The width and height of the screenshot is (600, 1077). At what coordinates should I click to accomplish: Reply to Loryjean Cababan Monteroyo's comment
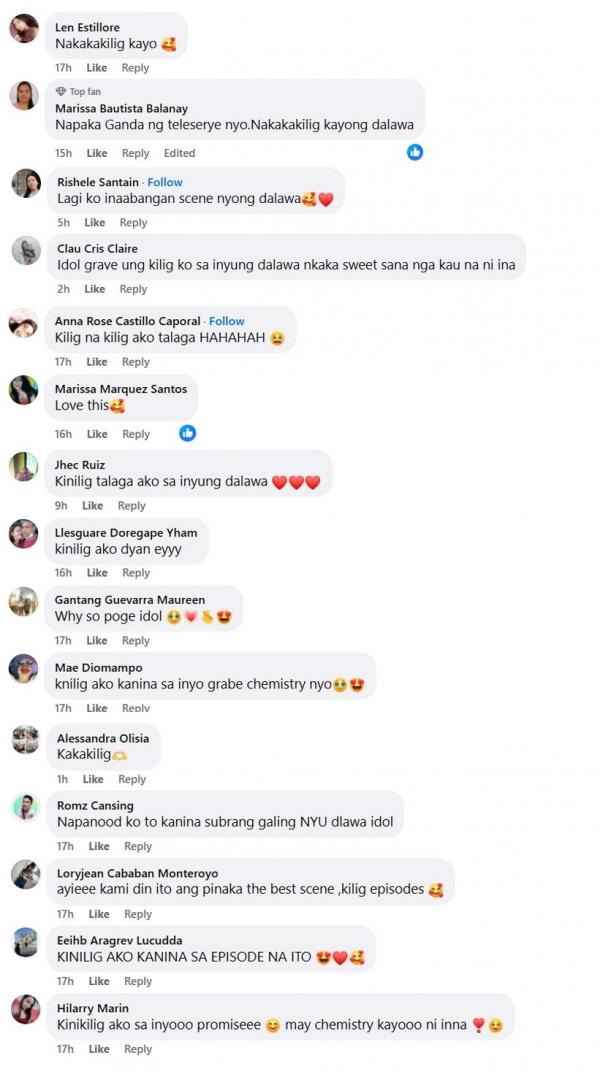point(138,914)
